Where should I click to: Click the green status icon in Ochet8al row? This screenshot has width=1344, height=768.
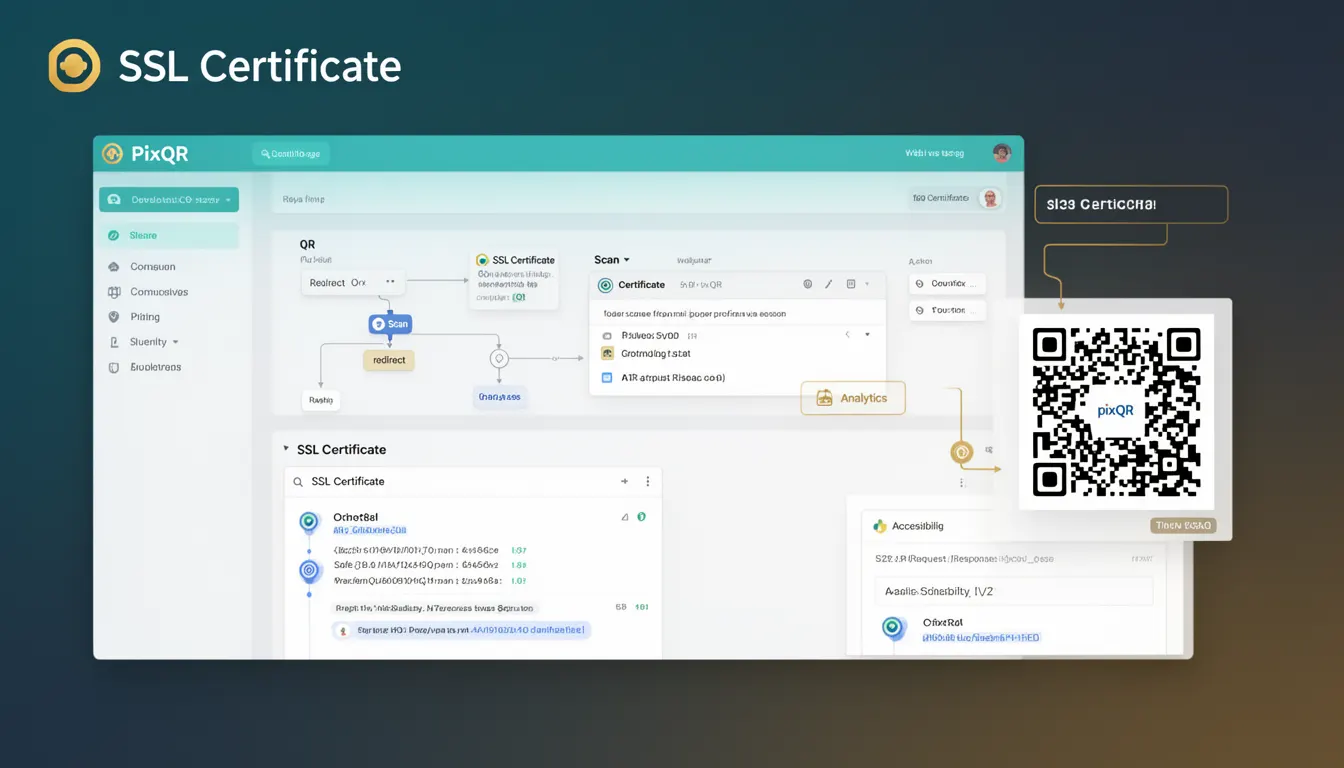tap(641, 518)
